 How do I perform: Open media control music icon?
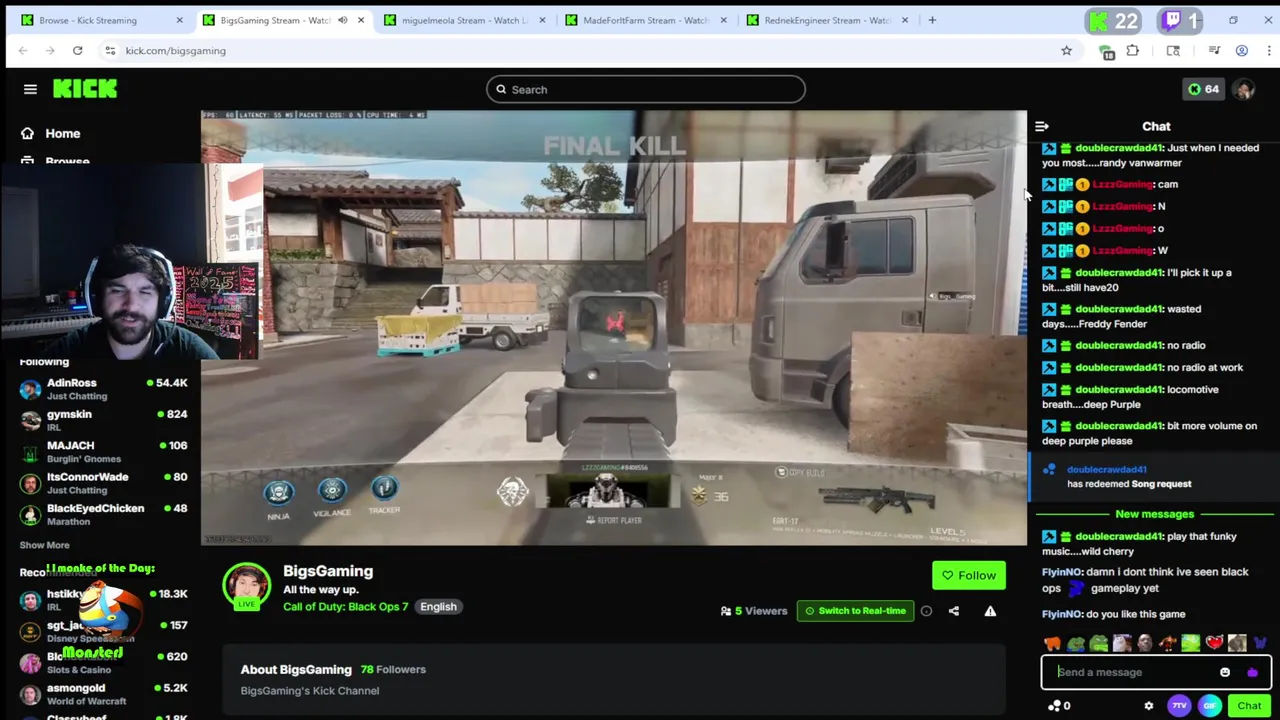coord(1214,50)
